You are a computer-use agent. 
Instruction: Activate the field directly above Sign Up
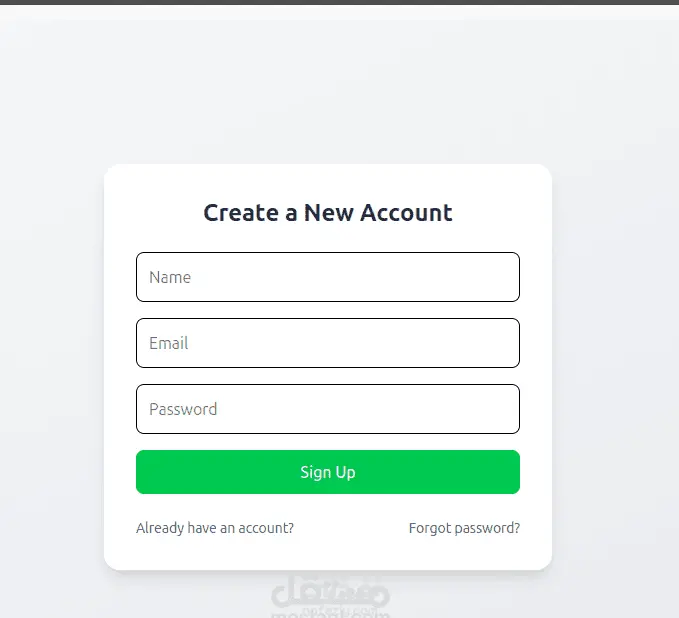point(328,409)
